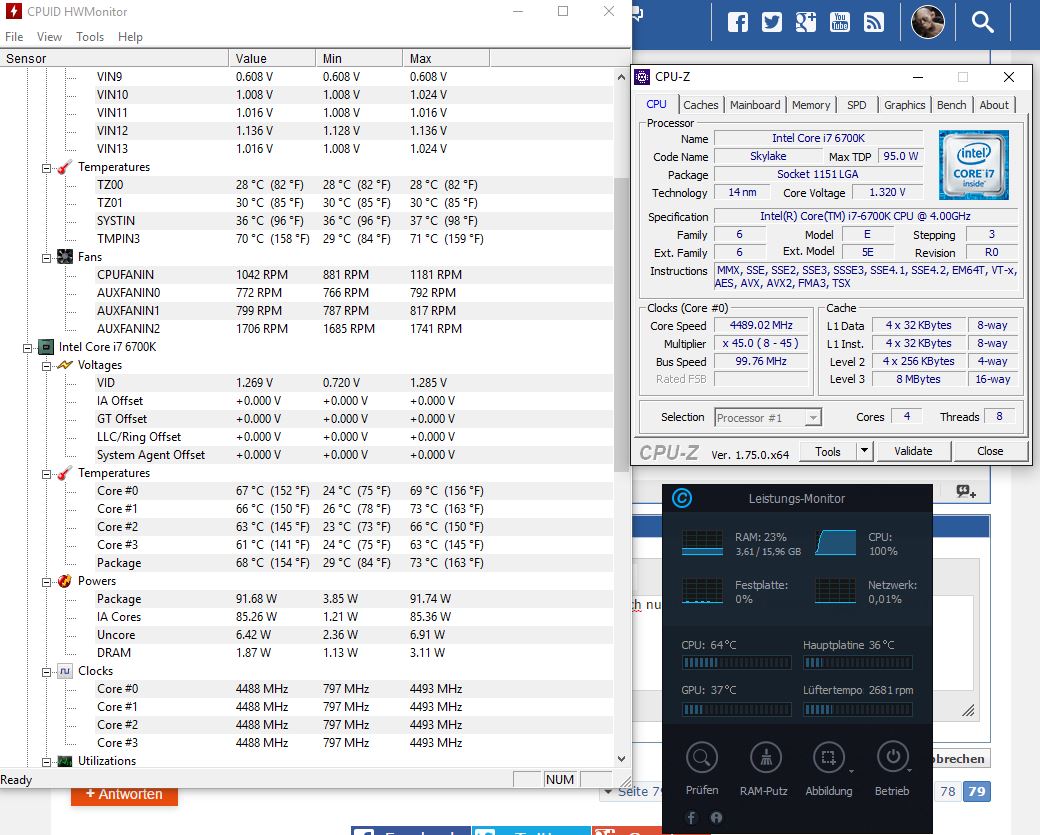Click the RAM usage graph in Leistungs-Monitor
Viewport: 1040px width, 835px height.
coord(702,543)
